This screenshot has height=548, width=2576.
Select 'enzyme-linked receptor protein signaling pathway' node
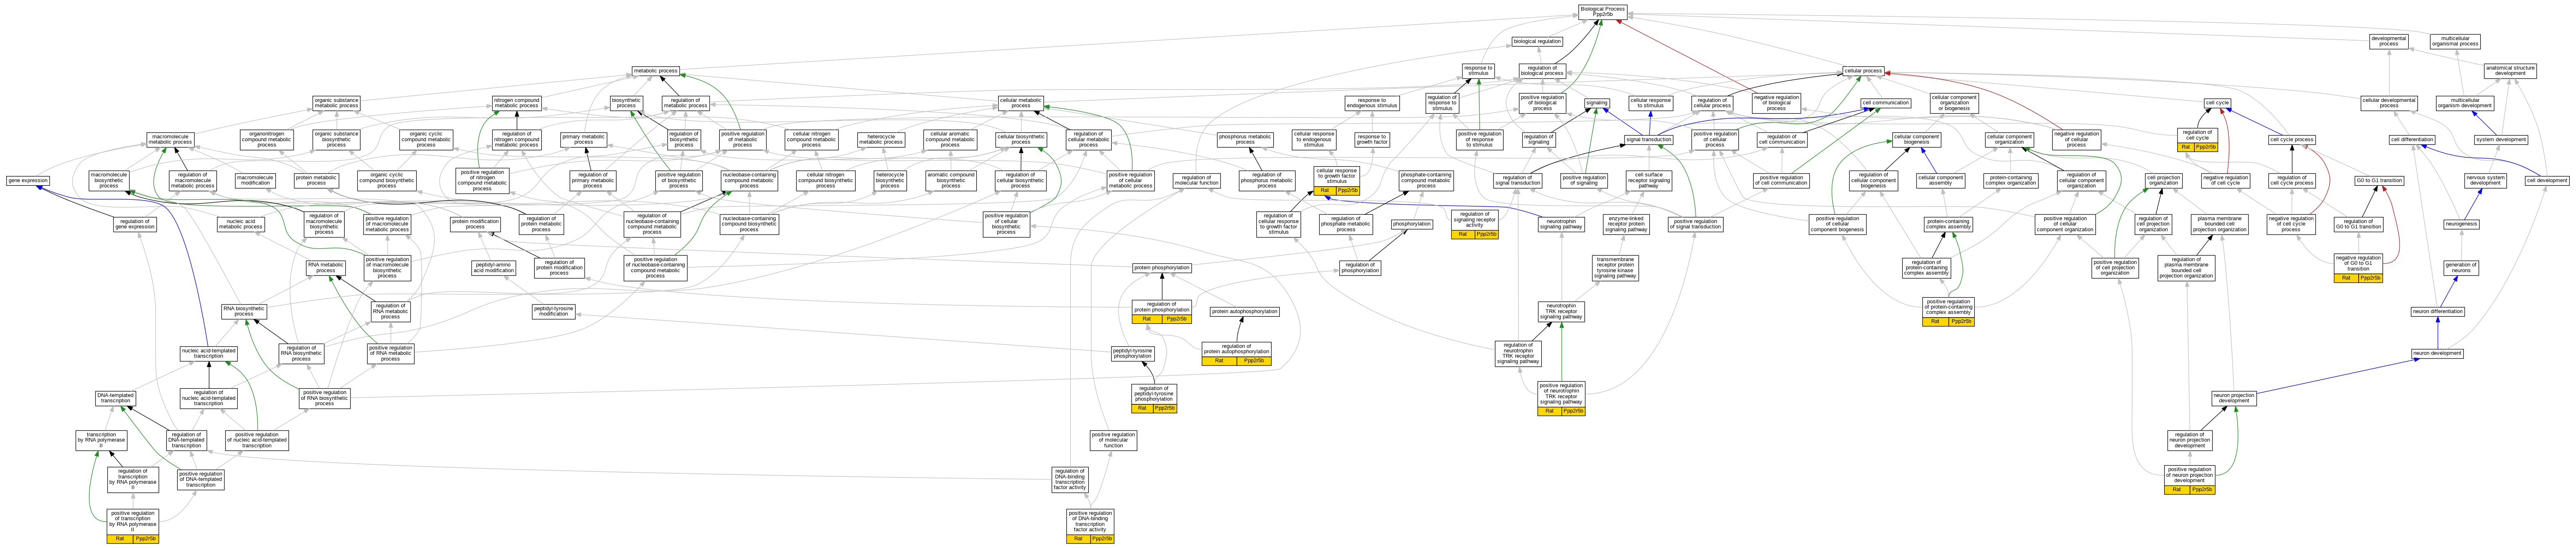[1626, 224]
